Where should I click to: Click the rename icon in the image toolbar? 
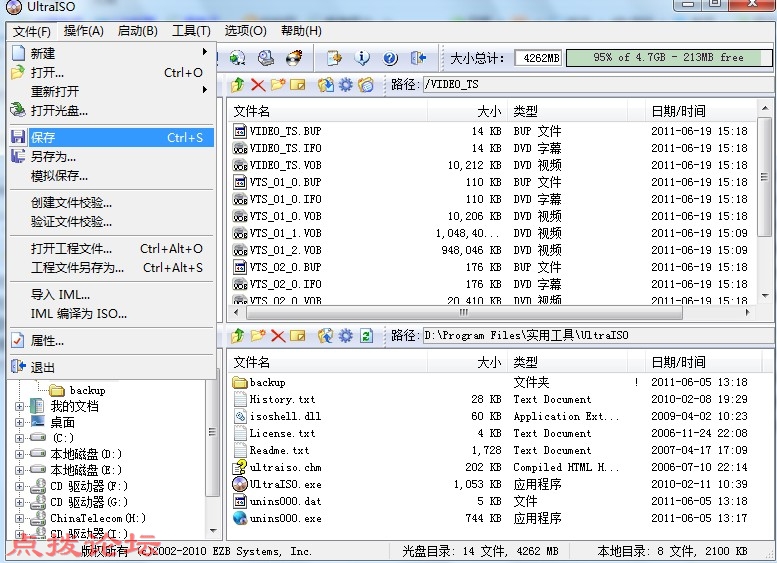(x=297, y=85)
